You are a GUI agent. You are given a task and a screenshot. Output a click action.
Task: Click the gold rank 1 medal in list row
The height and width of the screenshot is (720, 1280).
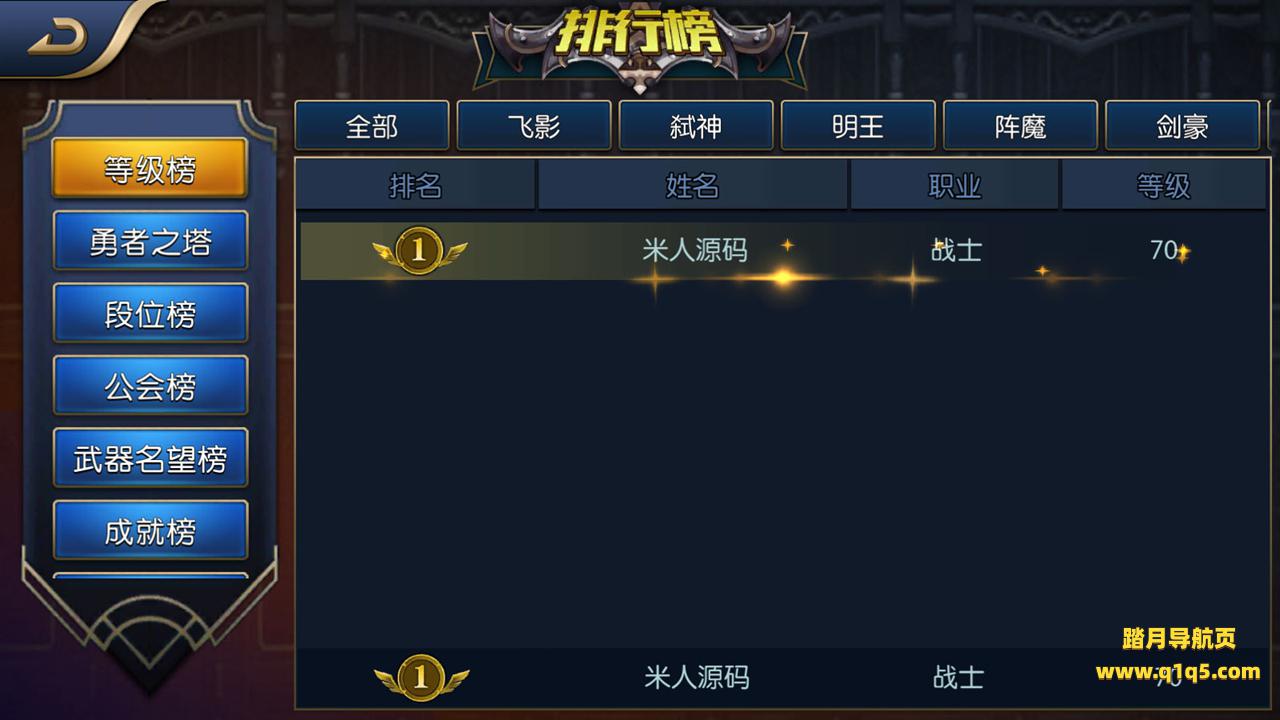pos(420,251)
